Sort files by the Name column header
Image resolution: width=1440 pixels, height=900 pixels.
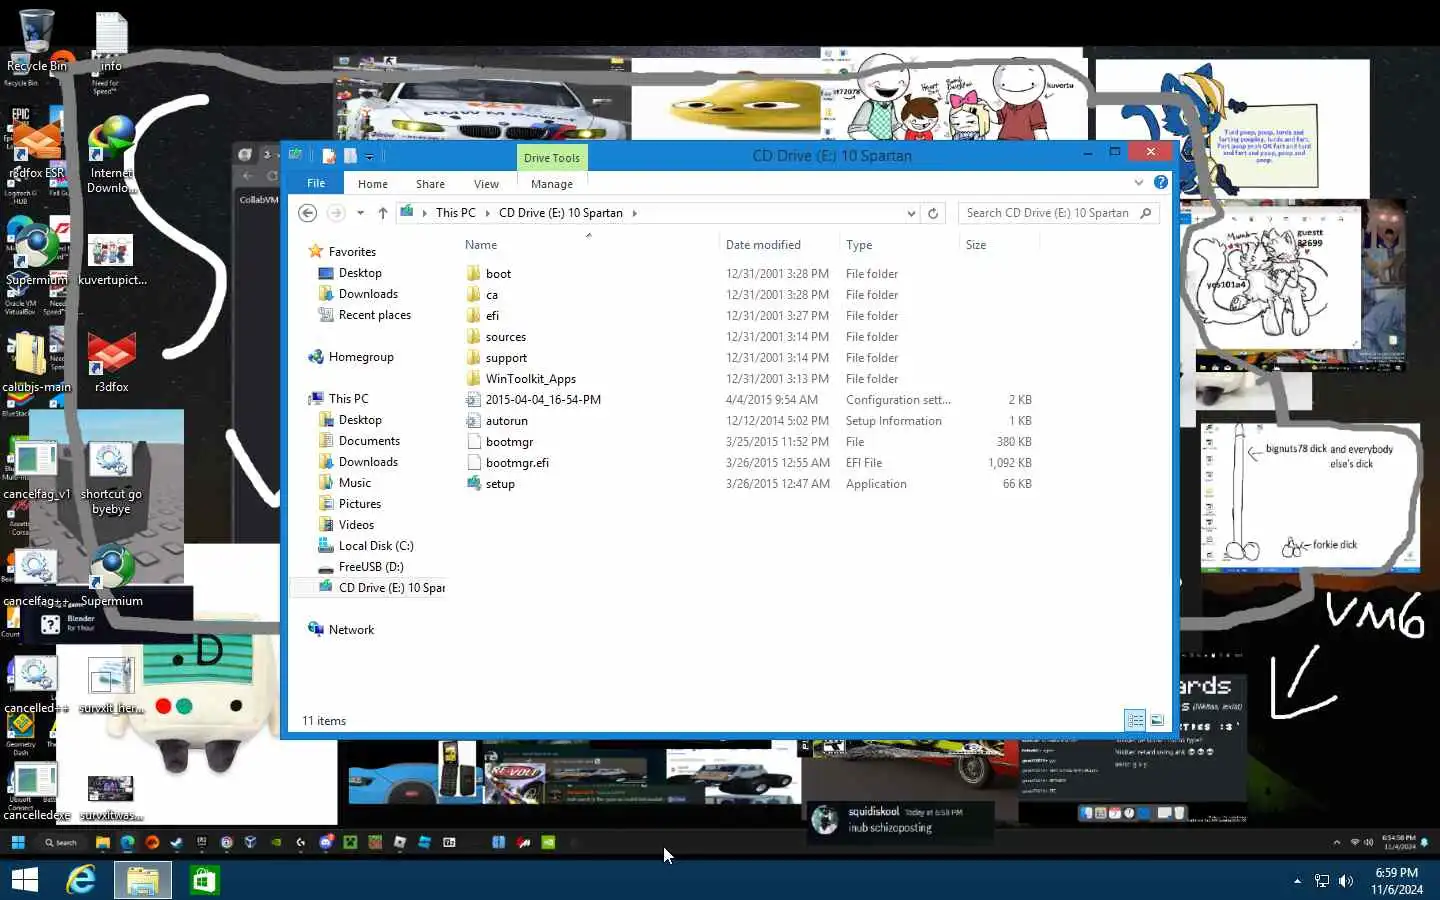[590, 245]
